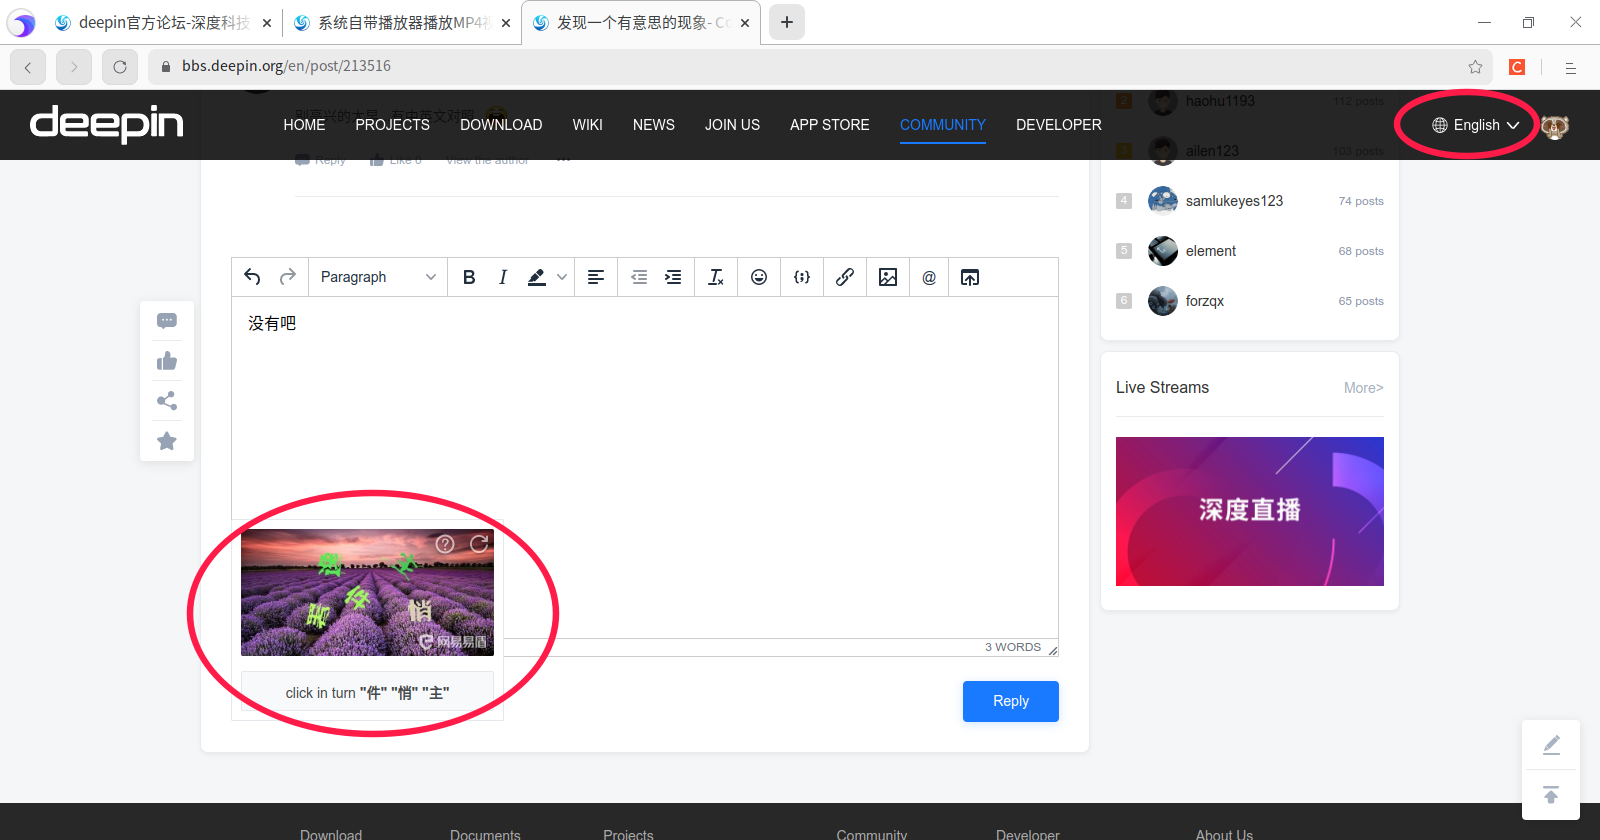Open a new browser tab
The width and height of the screenshot is (1600, 840).
click(x=787, y=22)
